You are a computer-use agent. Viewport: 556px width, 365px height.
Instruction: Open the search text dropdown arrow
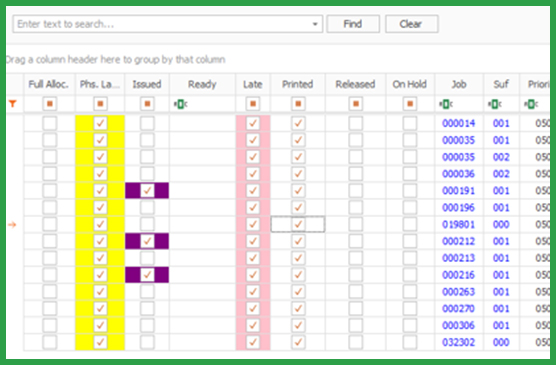315,24
